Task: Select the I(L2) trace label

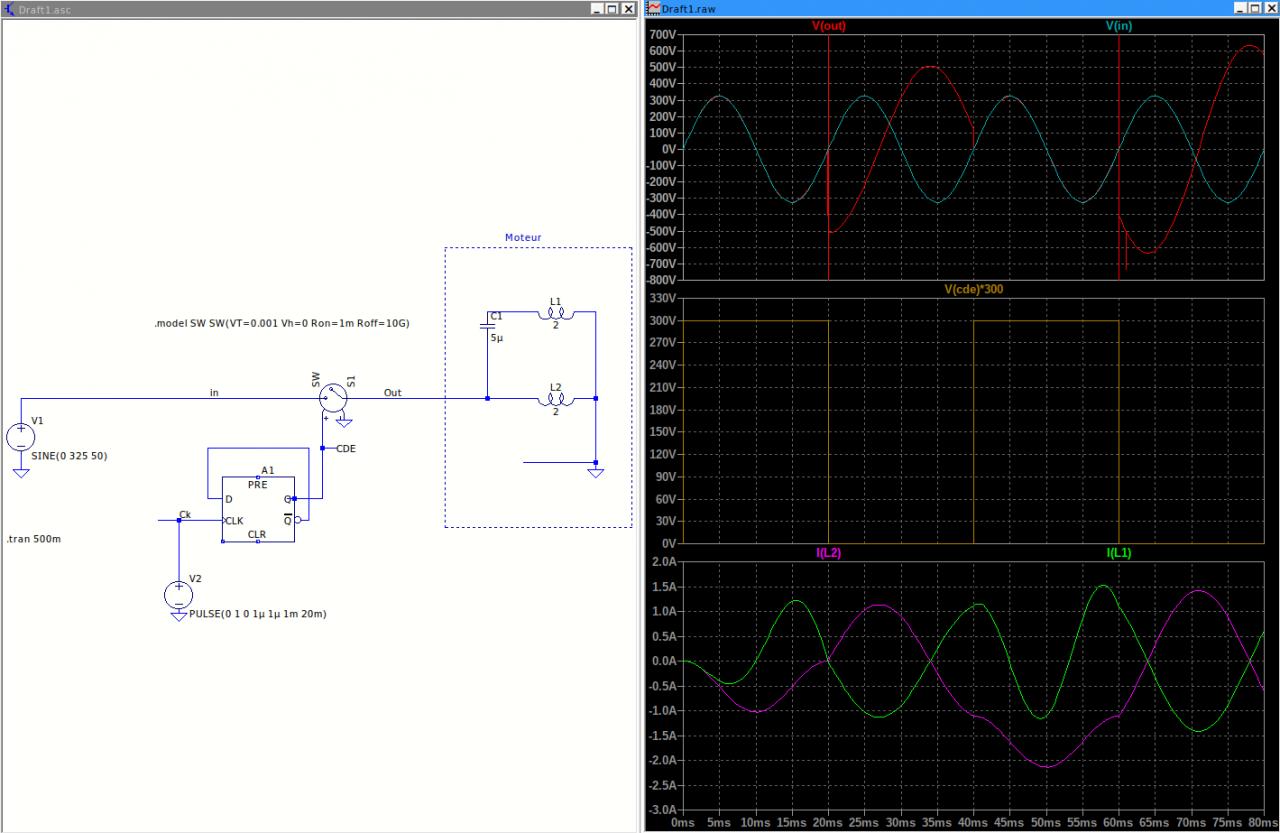Action: tap(827, 553)
